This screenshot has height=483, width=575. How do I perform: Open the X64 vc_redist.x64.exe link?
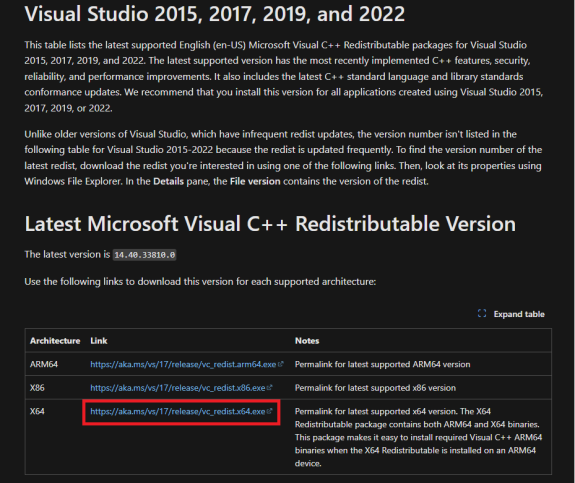pyautogui.click(x=181, y=411)
